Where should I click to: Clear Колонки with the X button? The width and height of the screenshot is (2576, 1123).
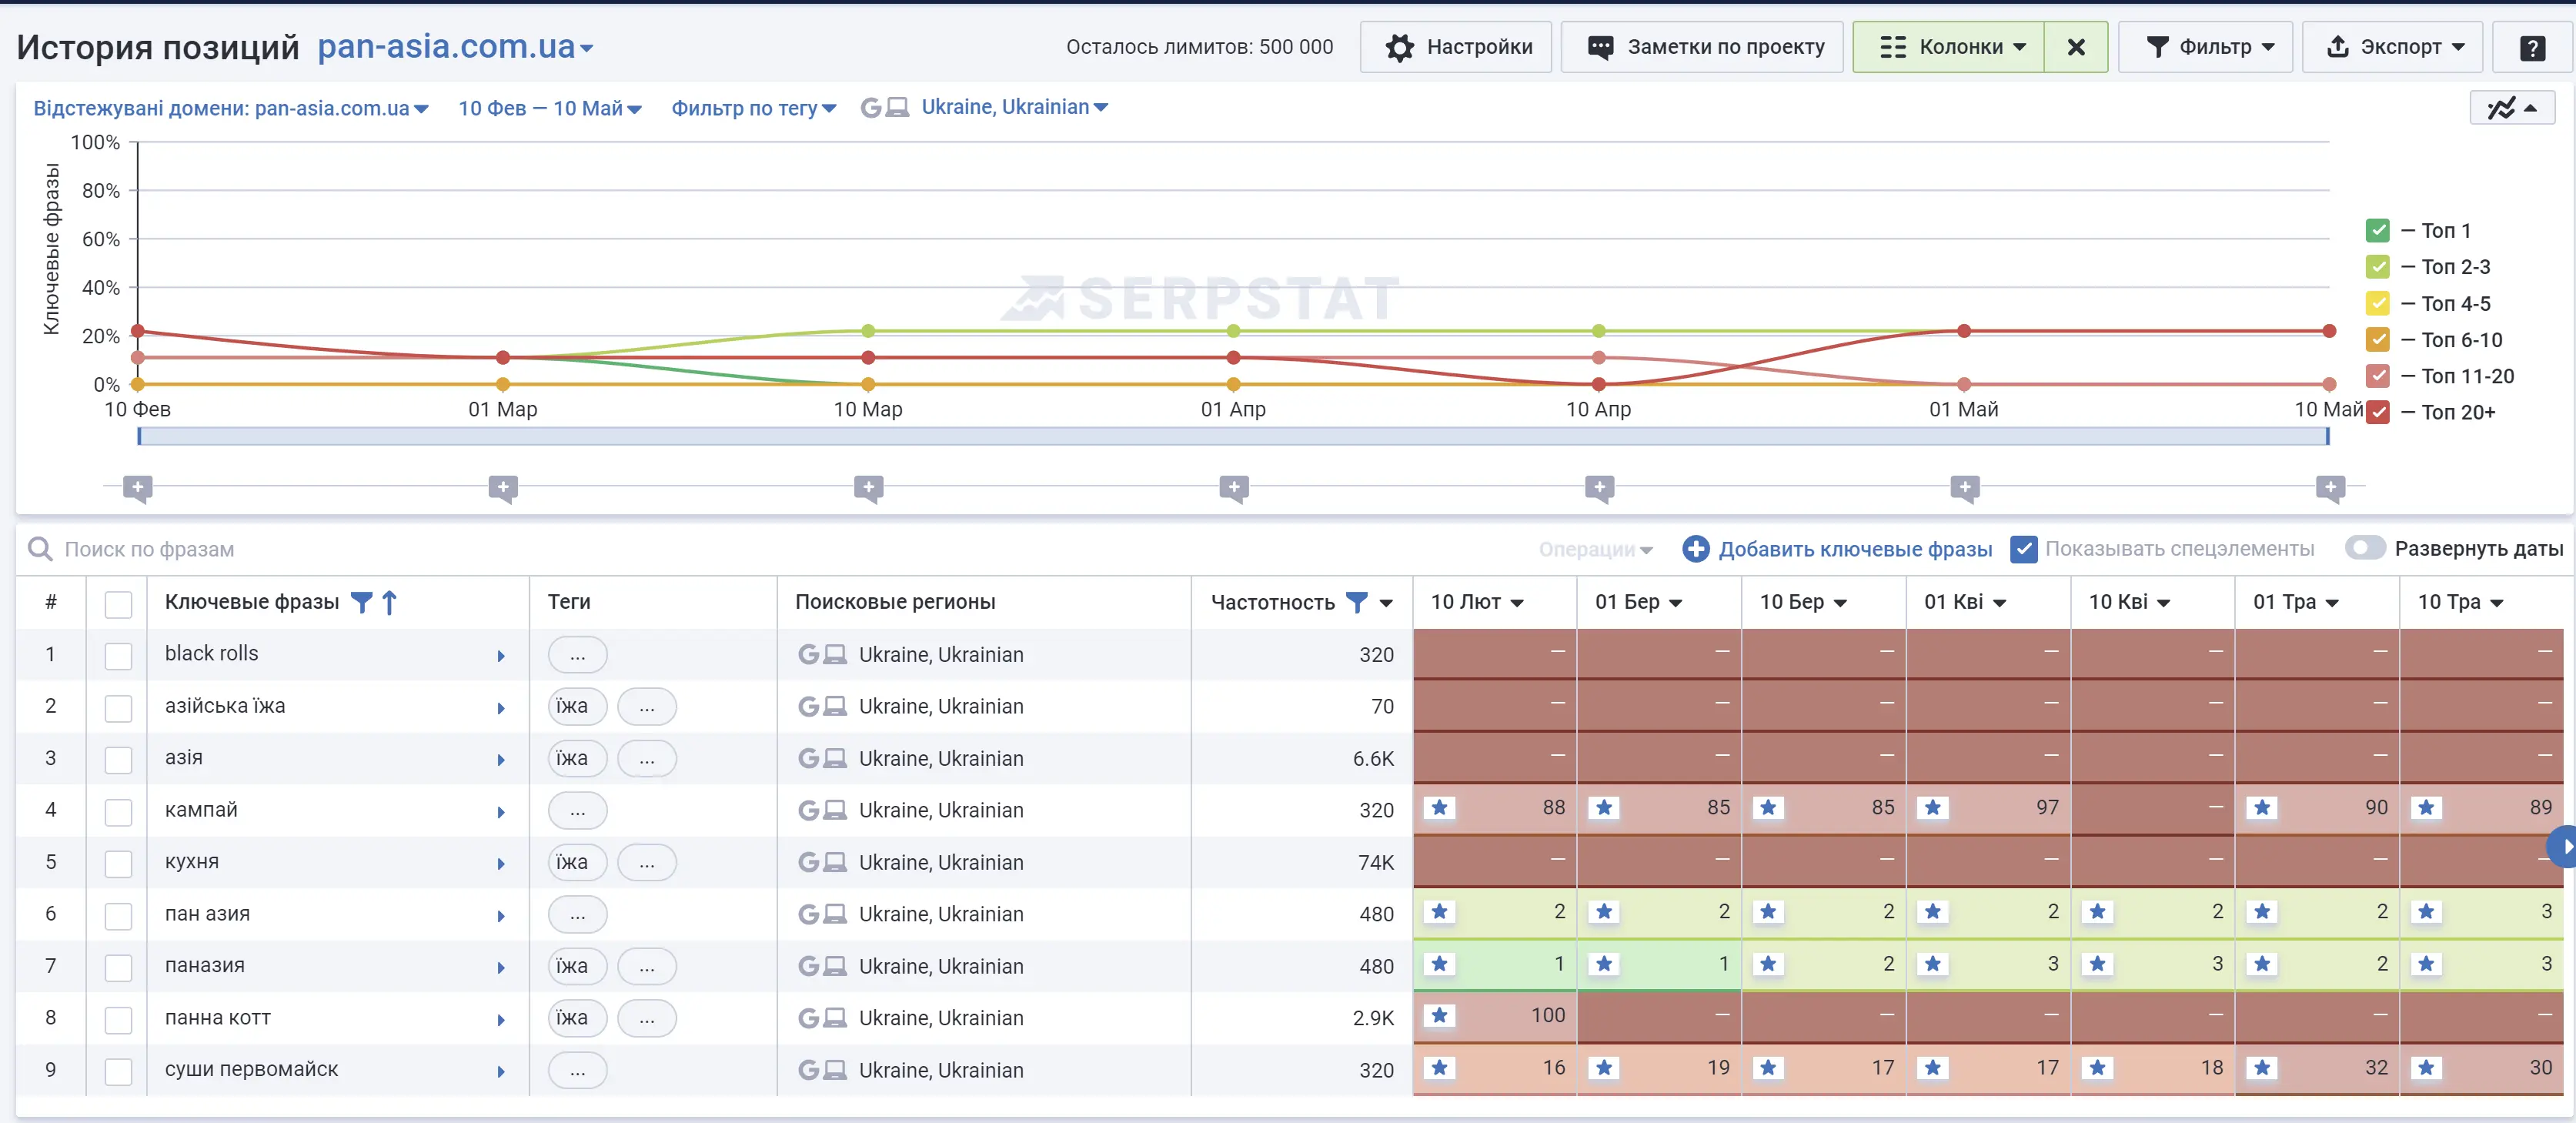(x=2075, y=47)
